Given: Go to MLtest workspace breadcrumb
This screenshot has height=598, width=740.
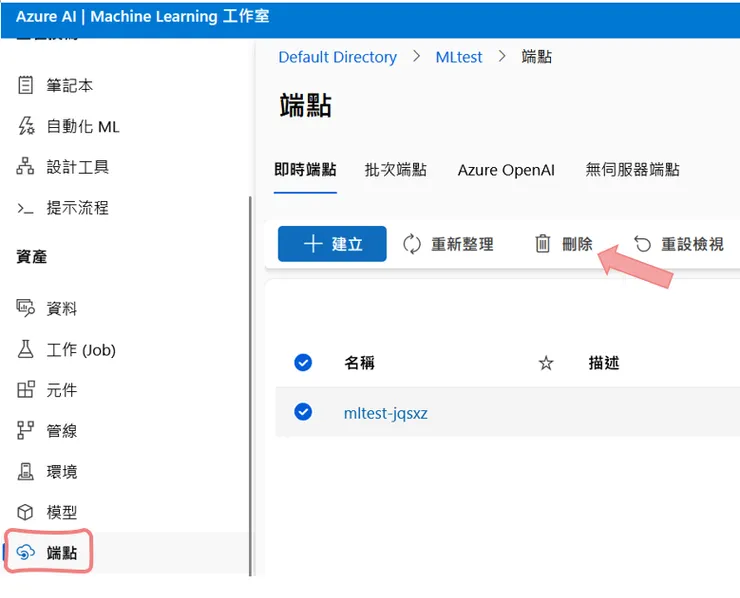Looking at the screenshot, I should tap(459, 57).
